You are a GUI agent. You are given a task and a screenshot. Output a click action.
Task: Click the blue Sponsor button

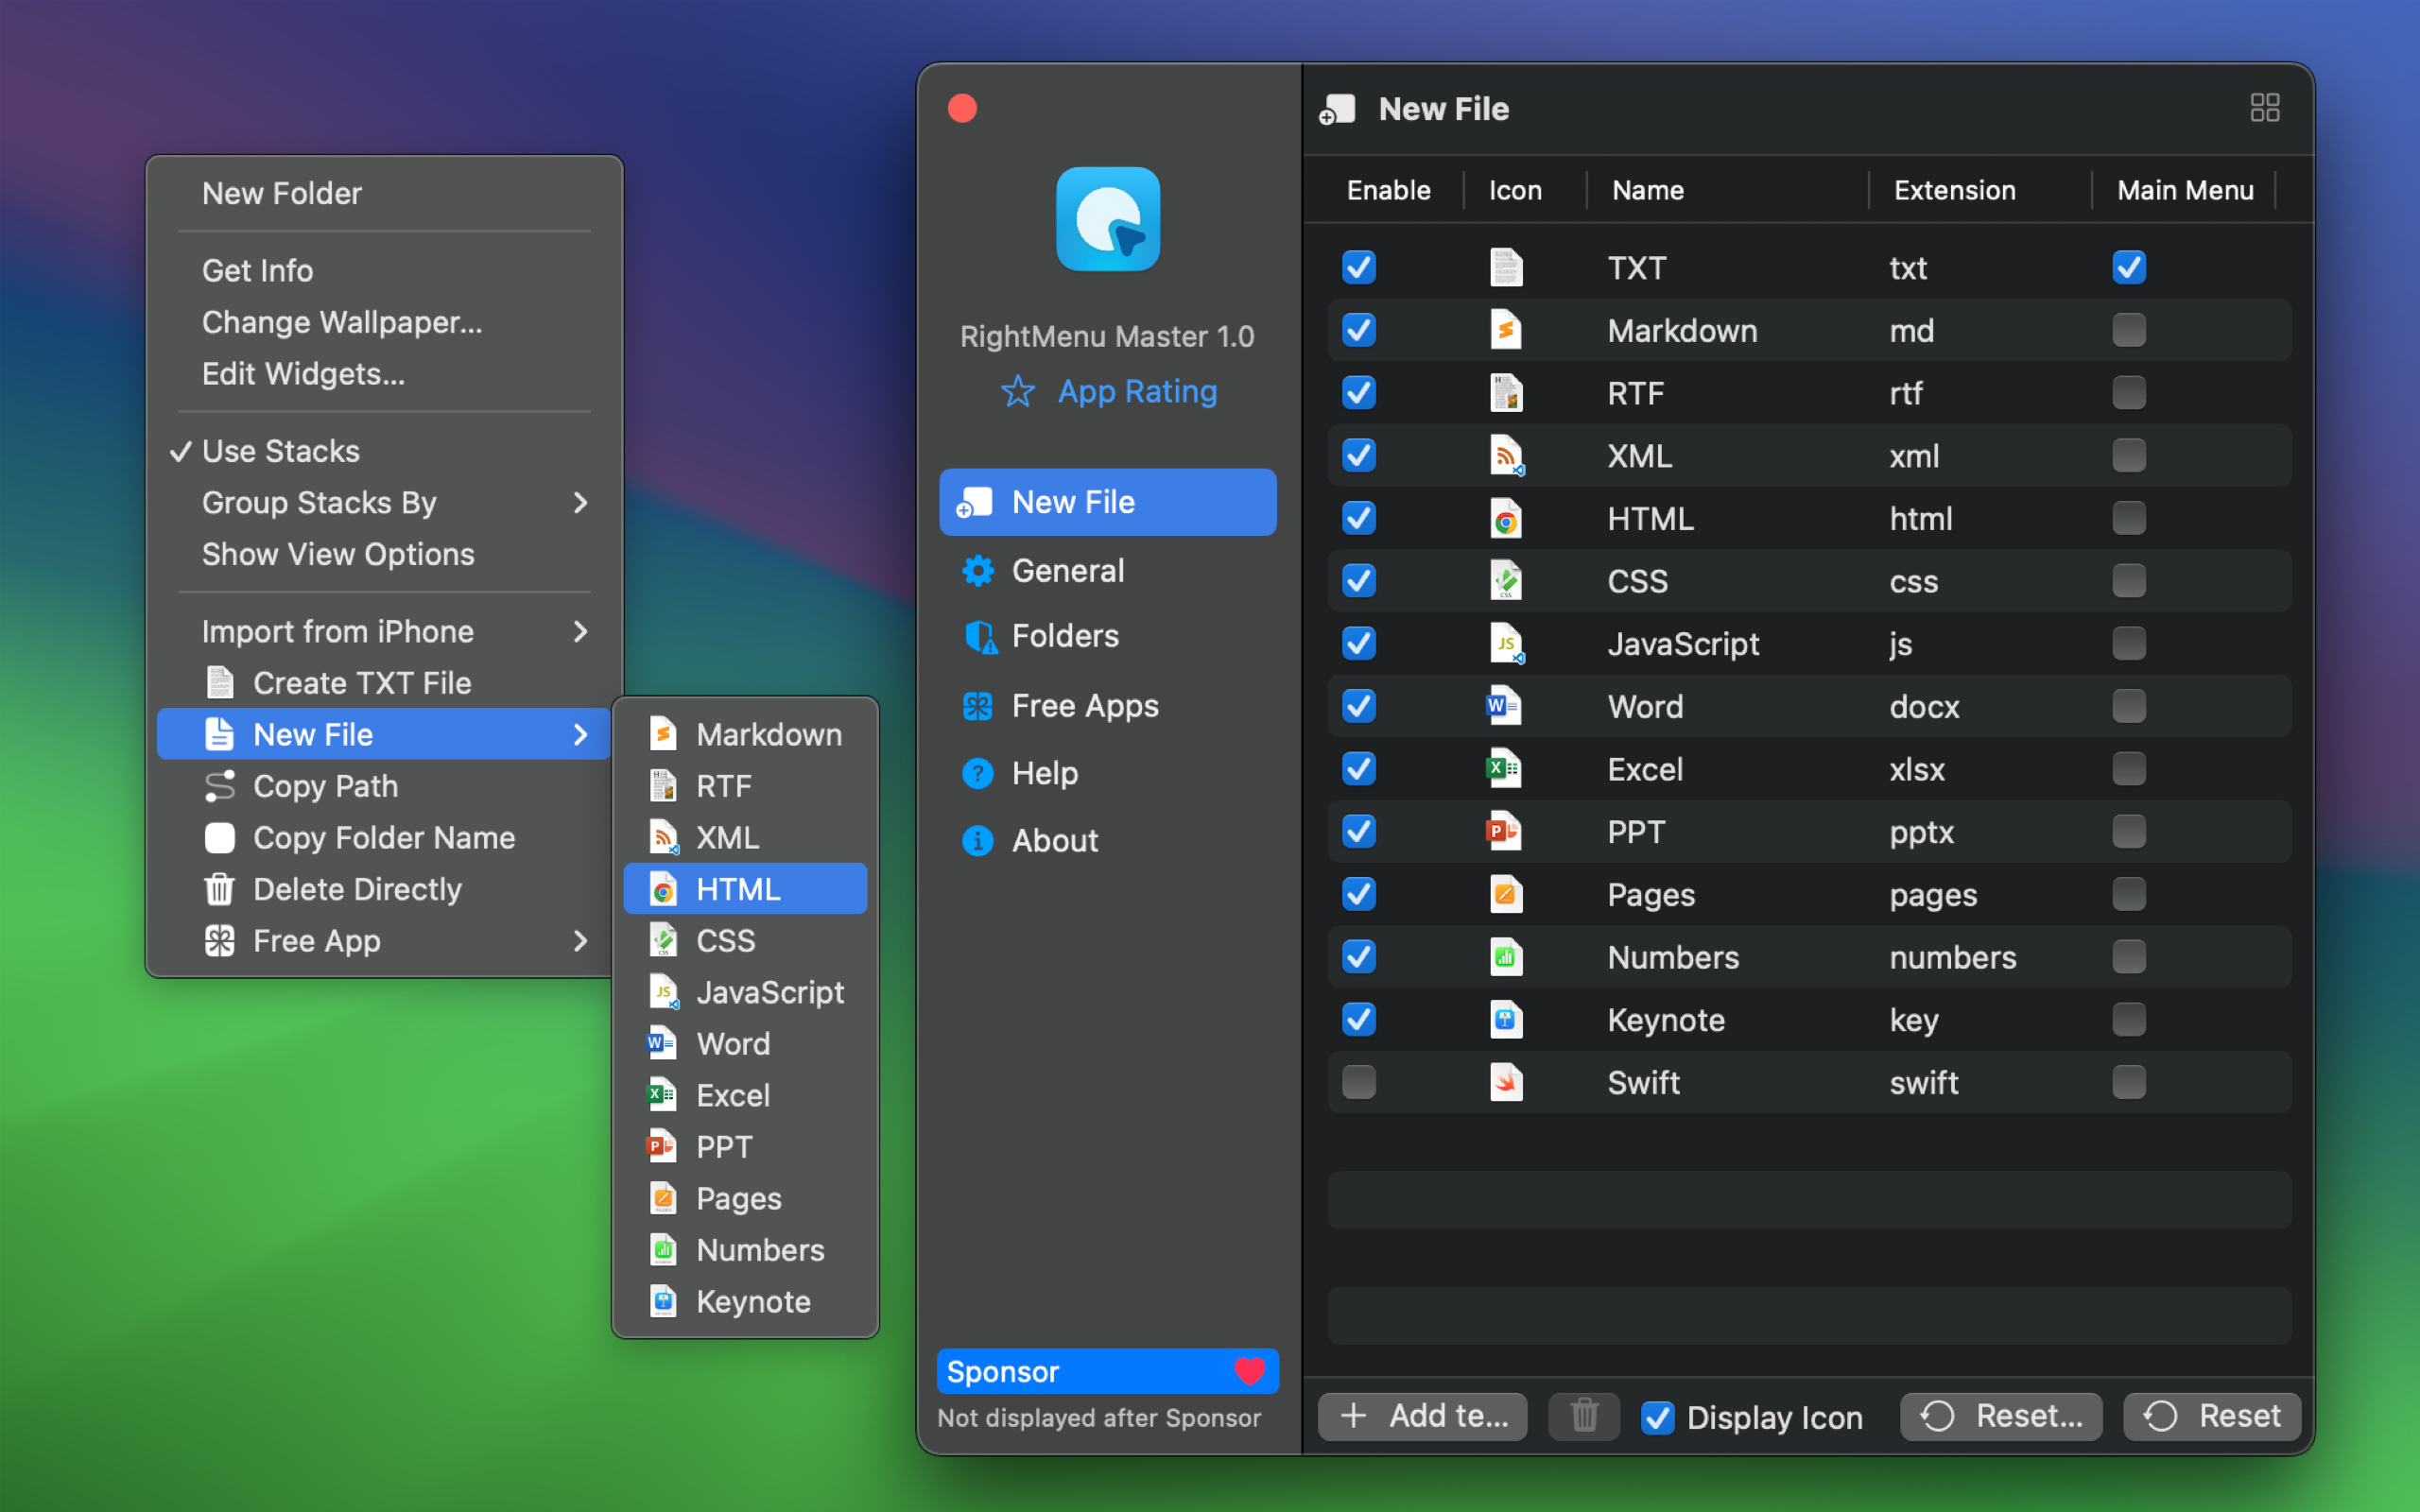pos(1108,1371)
